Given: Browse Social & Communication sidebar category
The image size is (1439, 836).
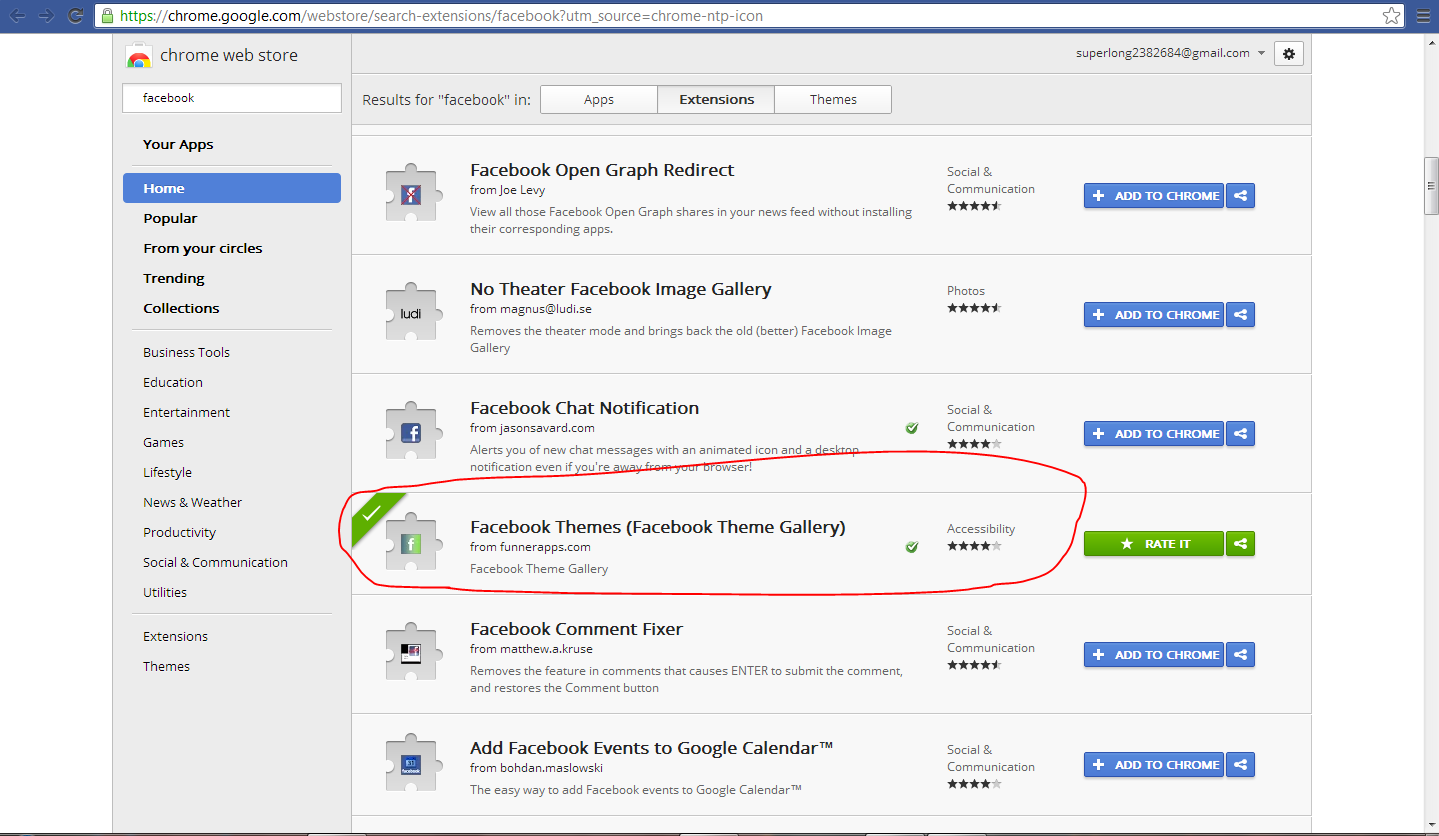Looking at the screenshot, I should 215,562.
